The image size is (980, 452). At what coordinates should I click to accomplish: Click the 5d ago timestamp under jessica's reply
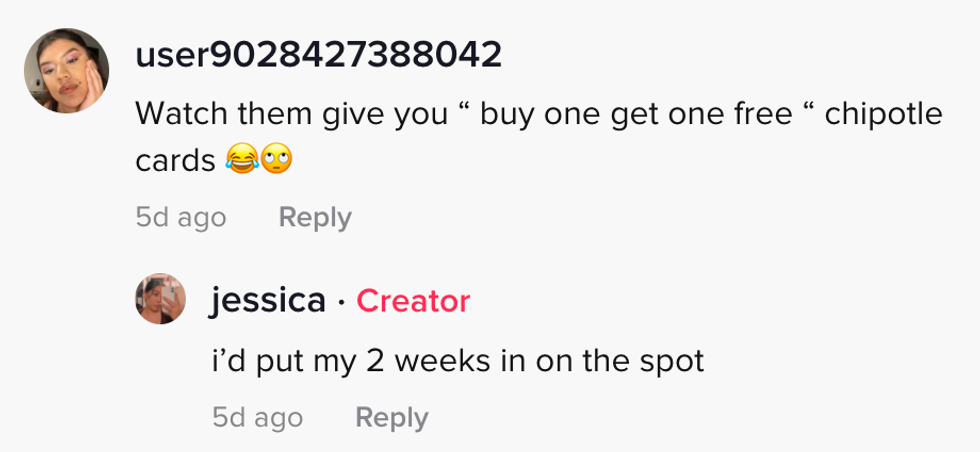tap(257, 417)
